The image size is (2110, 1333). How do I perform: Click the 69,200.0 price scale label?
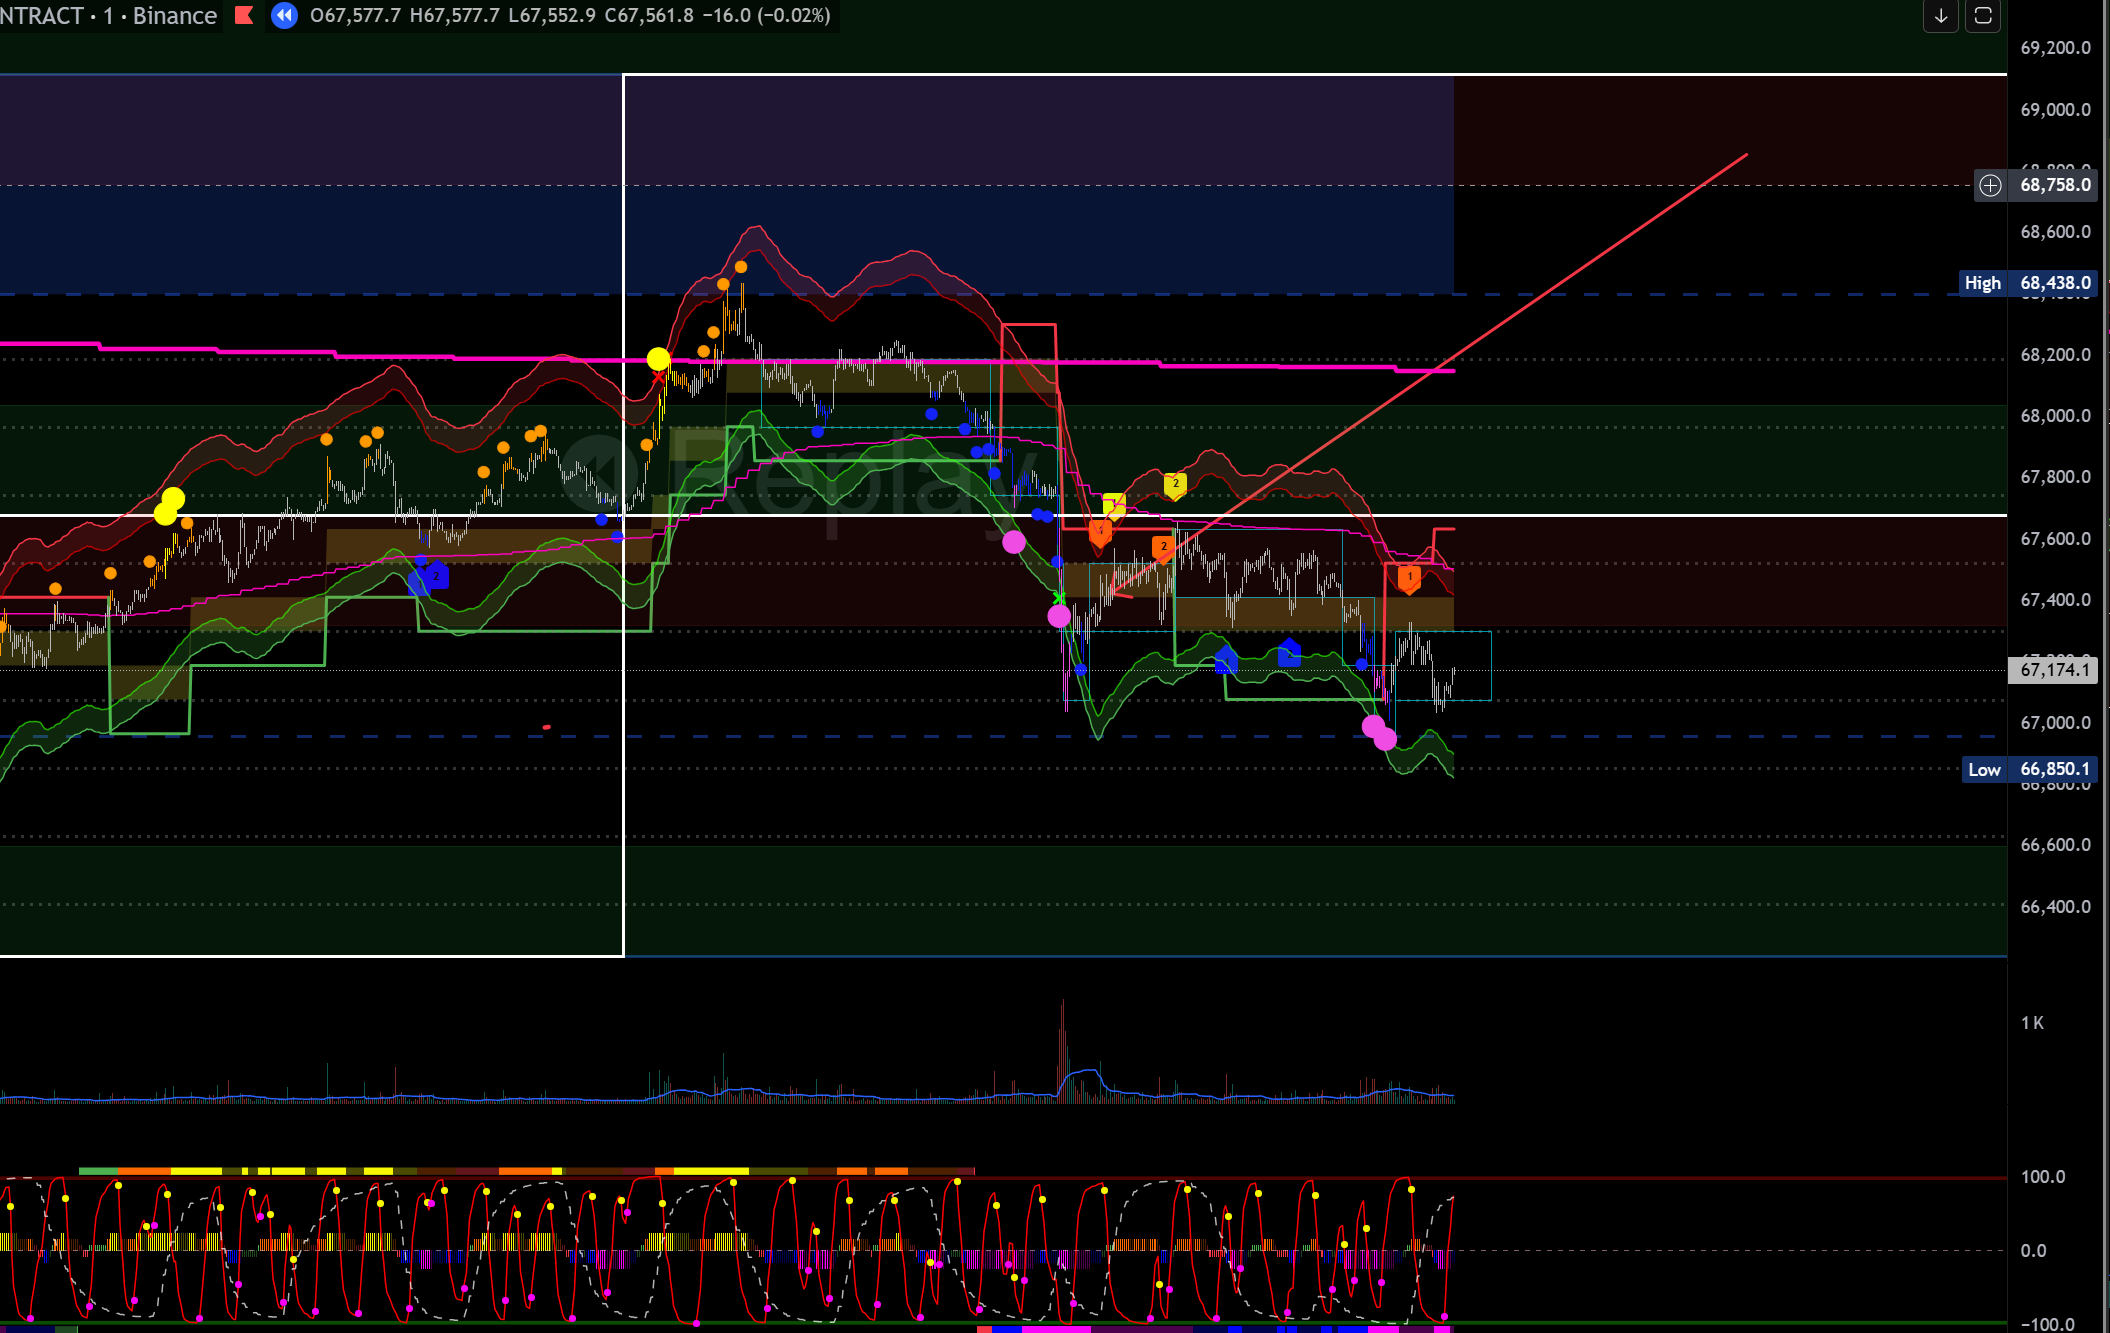[2054, 48]
